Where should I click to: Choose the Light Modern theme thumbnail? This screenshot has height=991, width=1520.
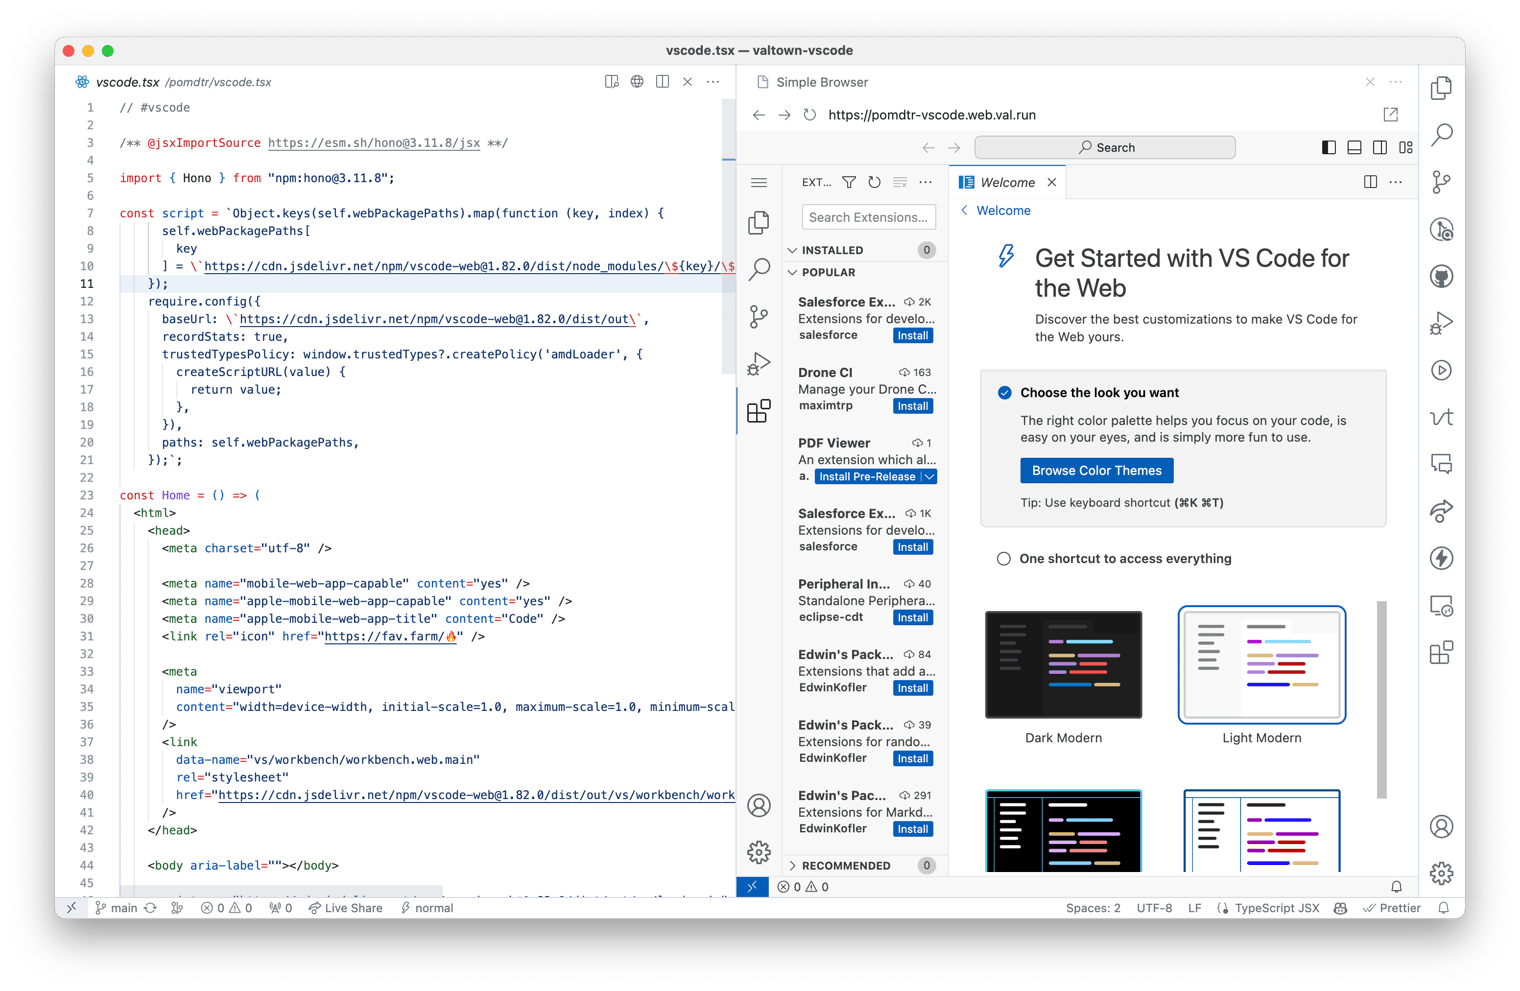(1262, 665)
